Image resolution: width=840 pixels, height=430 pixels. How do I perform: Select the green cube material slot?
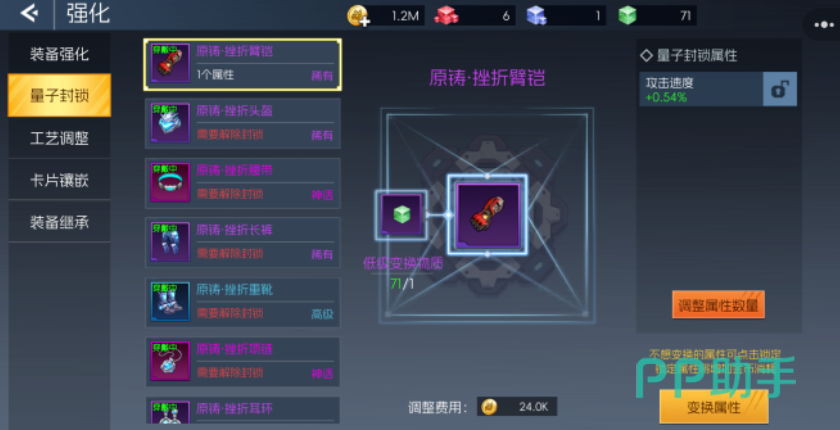(x=401, y=215)
